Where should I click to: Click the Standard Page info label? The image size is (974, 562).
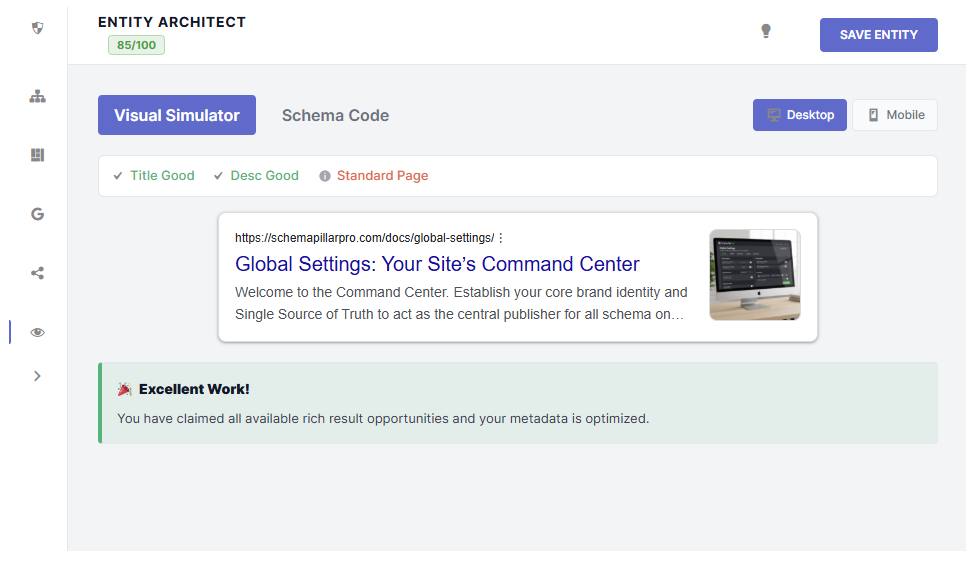pyautogui.click(x=383, y=176)
